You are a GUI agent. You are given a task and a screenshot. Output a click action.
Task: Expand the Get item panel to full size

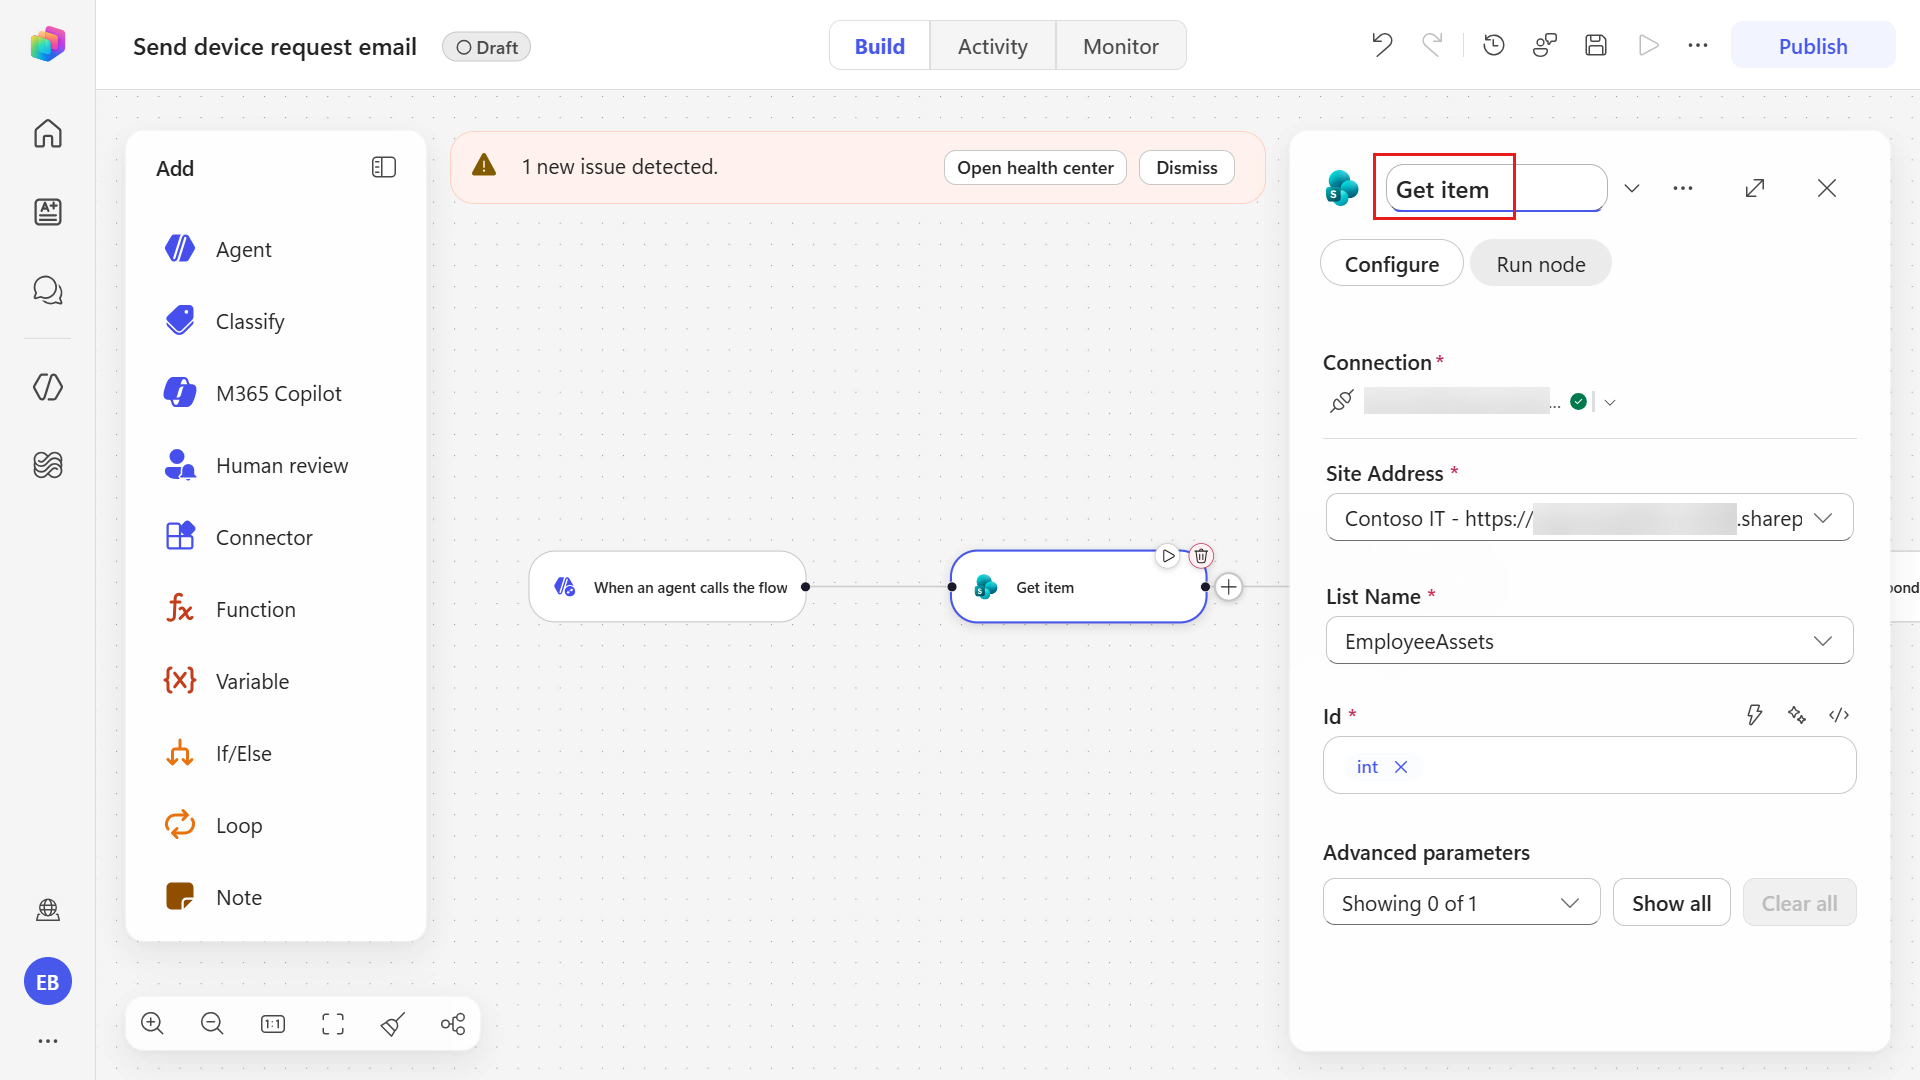pos(1755,188)
